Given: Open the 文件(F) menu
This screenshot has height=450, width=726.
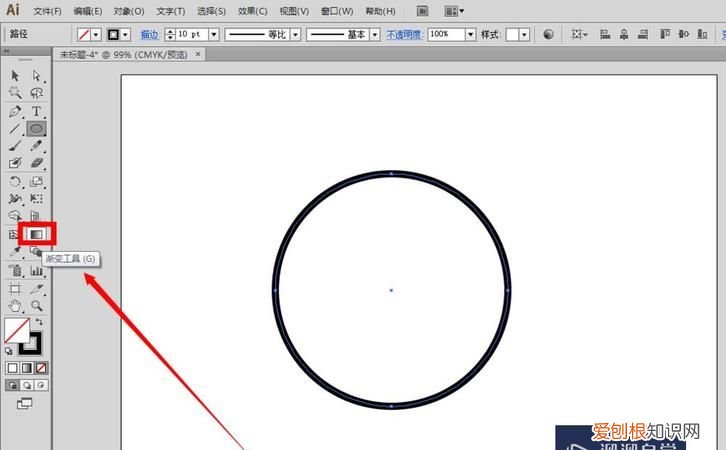Looking at the screenshot, I should point(46,11).
